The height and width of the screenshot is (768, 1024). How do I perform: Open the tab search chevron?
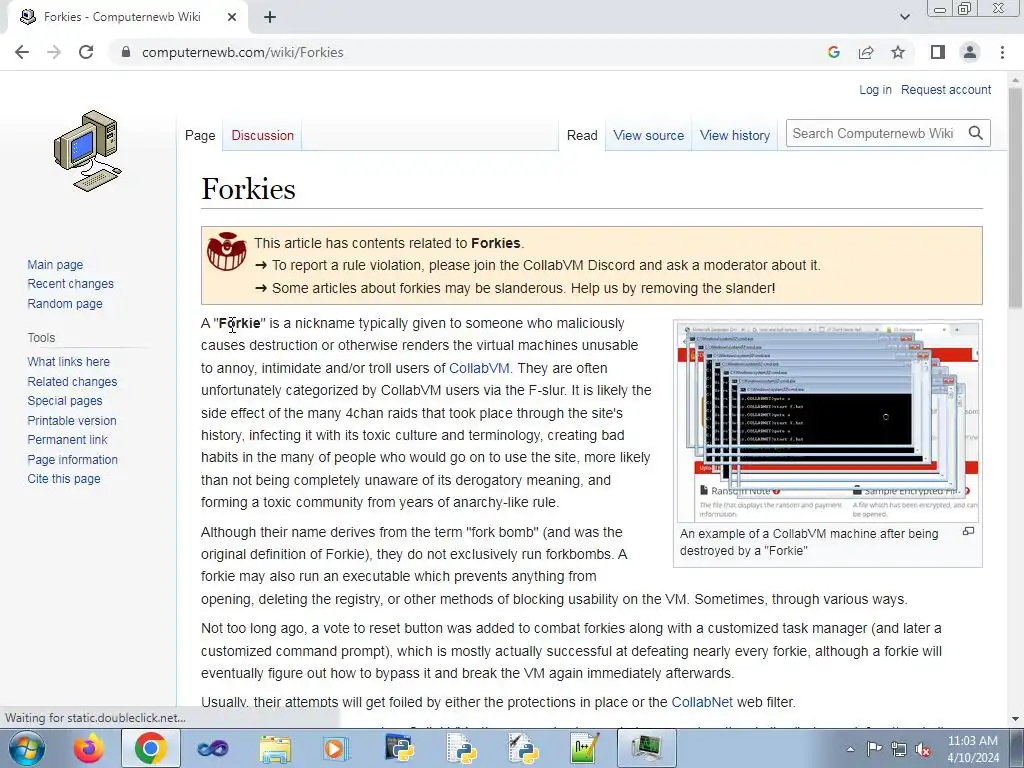[904, 17]
